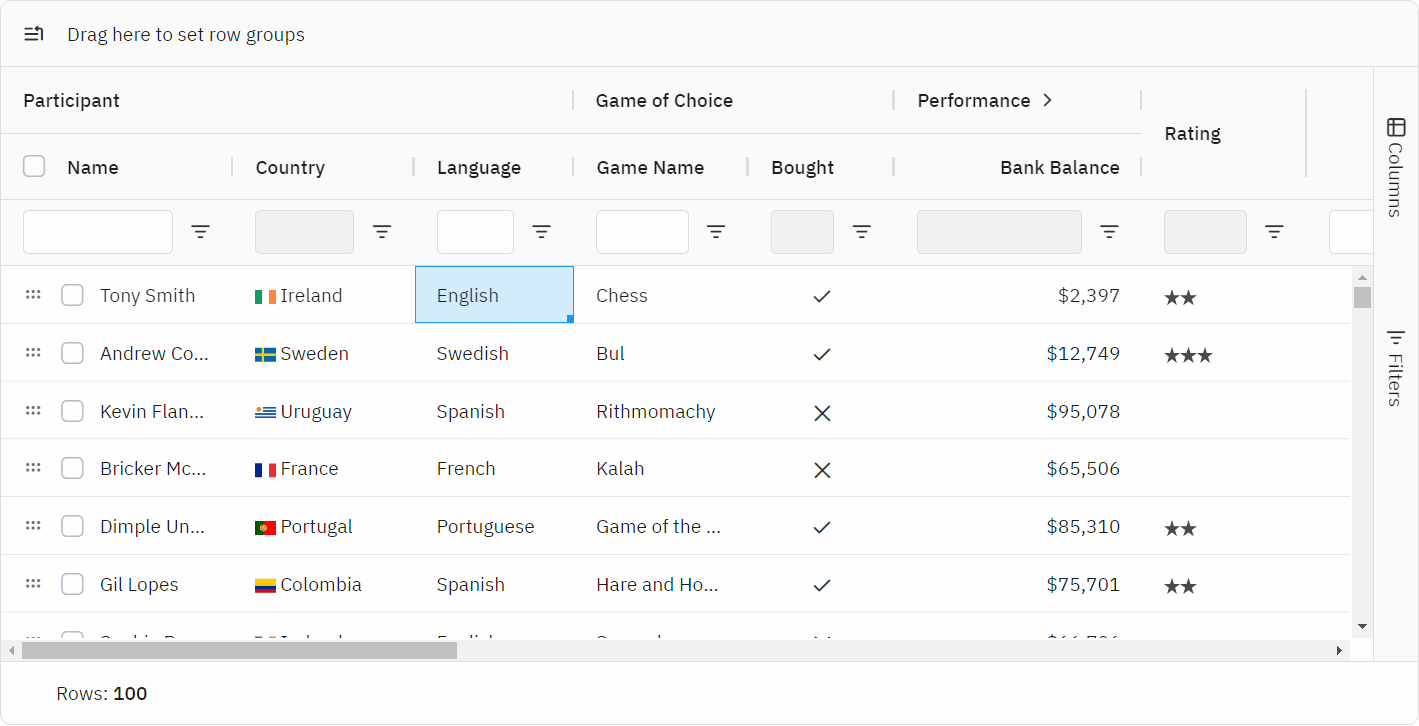This screenshot has width=1419, height=726.
Task: Open the Name column filter menu icon
Action: [x=201, y=232]
